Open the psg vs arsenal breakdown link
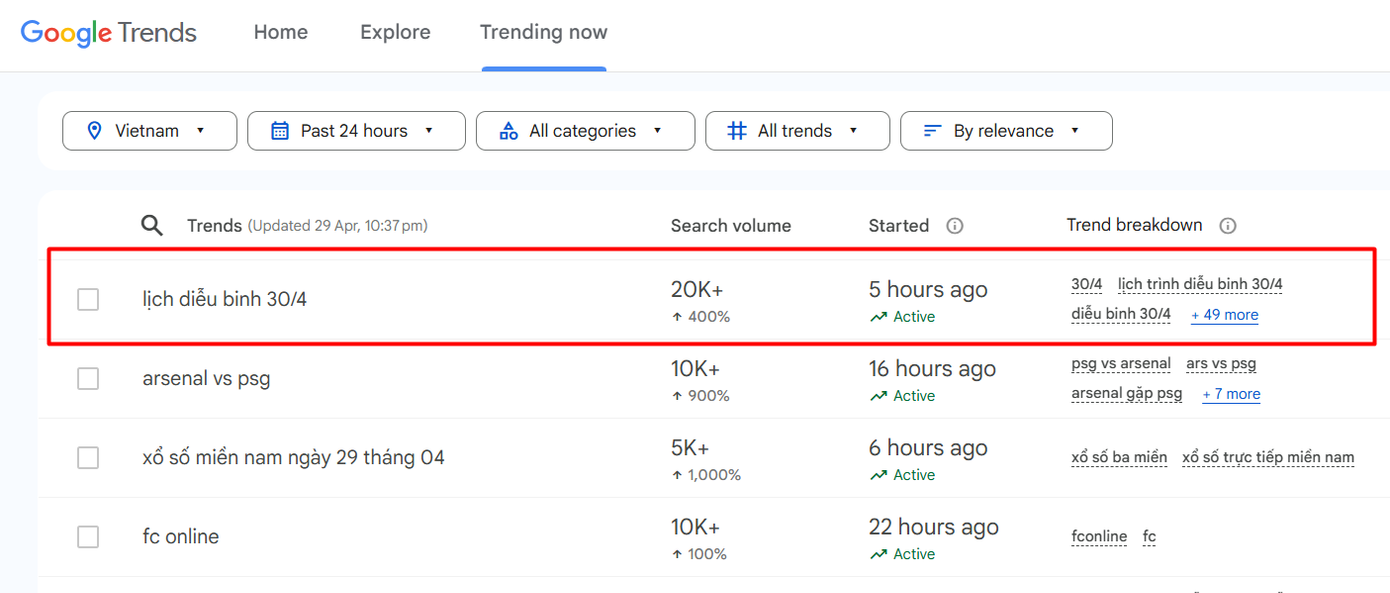Image resolution: width=1390 pixels, height=593 pixels. click(x=1121, y=364)
